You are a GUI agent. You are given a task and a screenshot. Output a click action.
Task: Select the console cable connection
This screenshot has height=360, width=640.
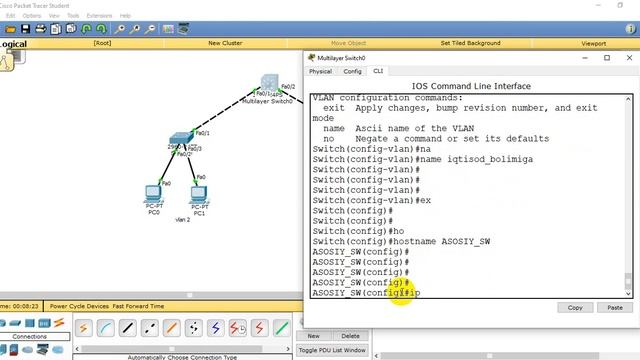click(106, 328)
